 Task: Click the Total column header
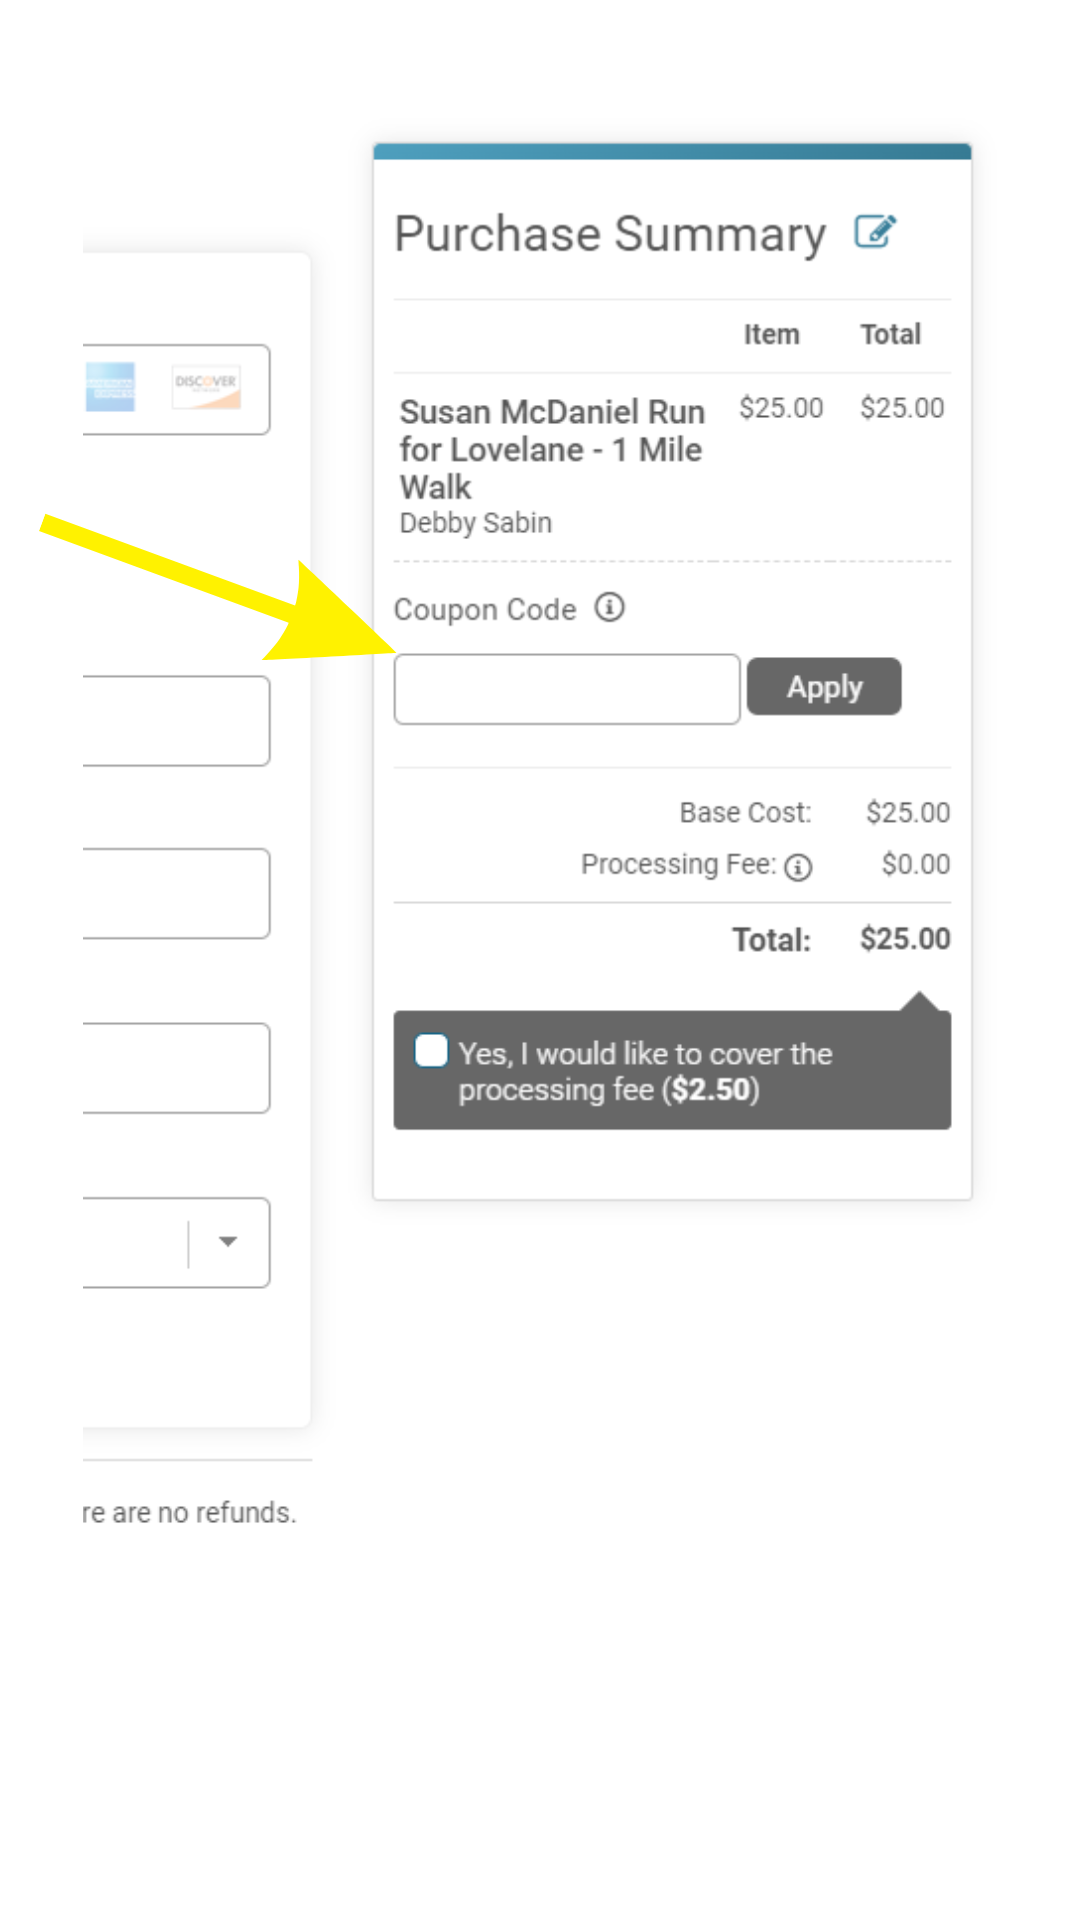890,334
